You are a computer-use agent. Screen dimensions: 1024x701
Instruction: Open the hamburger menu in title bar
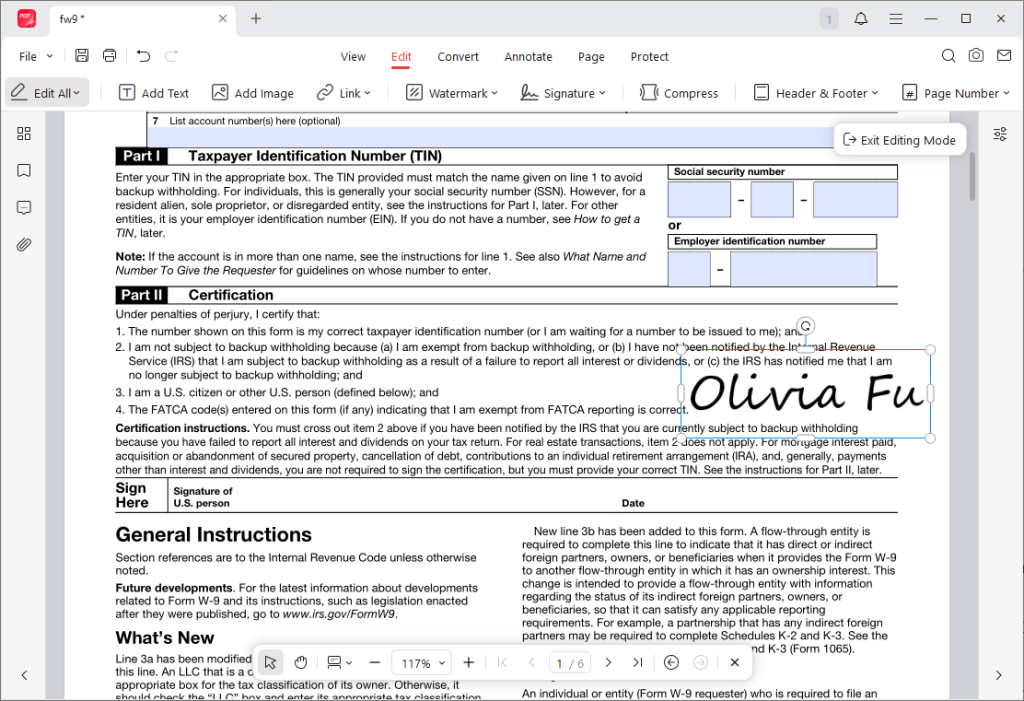click(896, 19)
